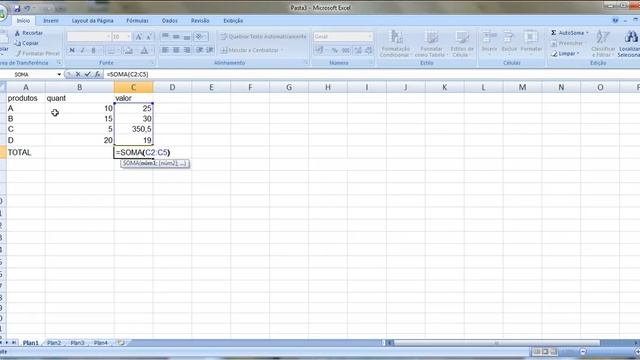
Task: Switch to the Inserir ribbon tab
Action: tap(51, 20)
